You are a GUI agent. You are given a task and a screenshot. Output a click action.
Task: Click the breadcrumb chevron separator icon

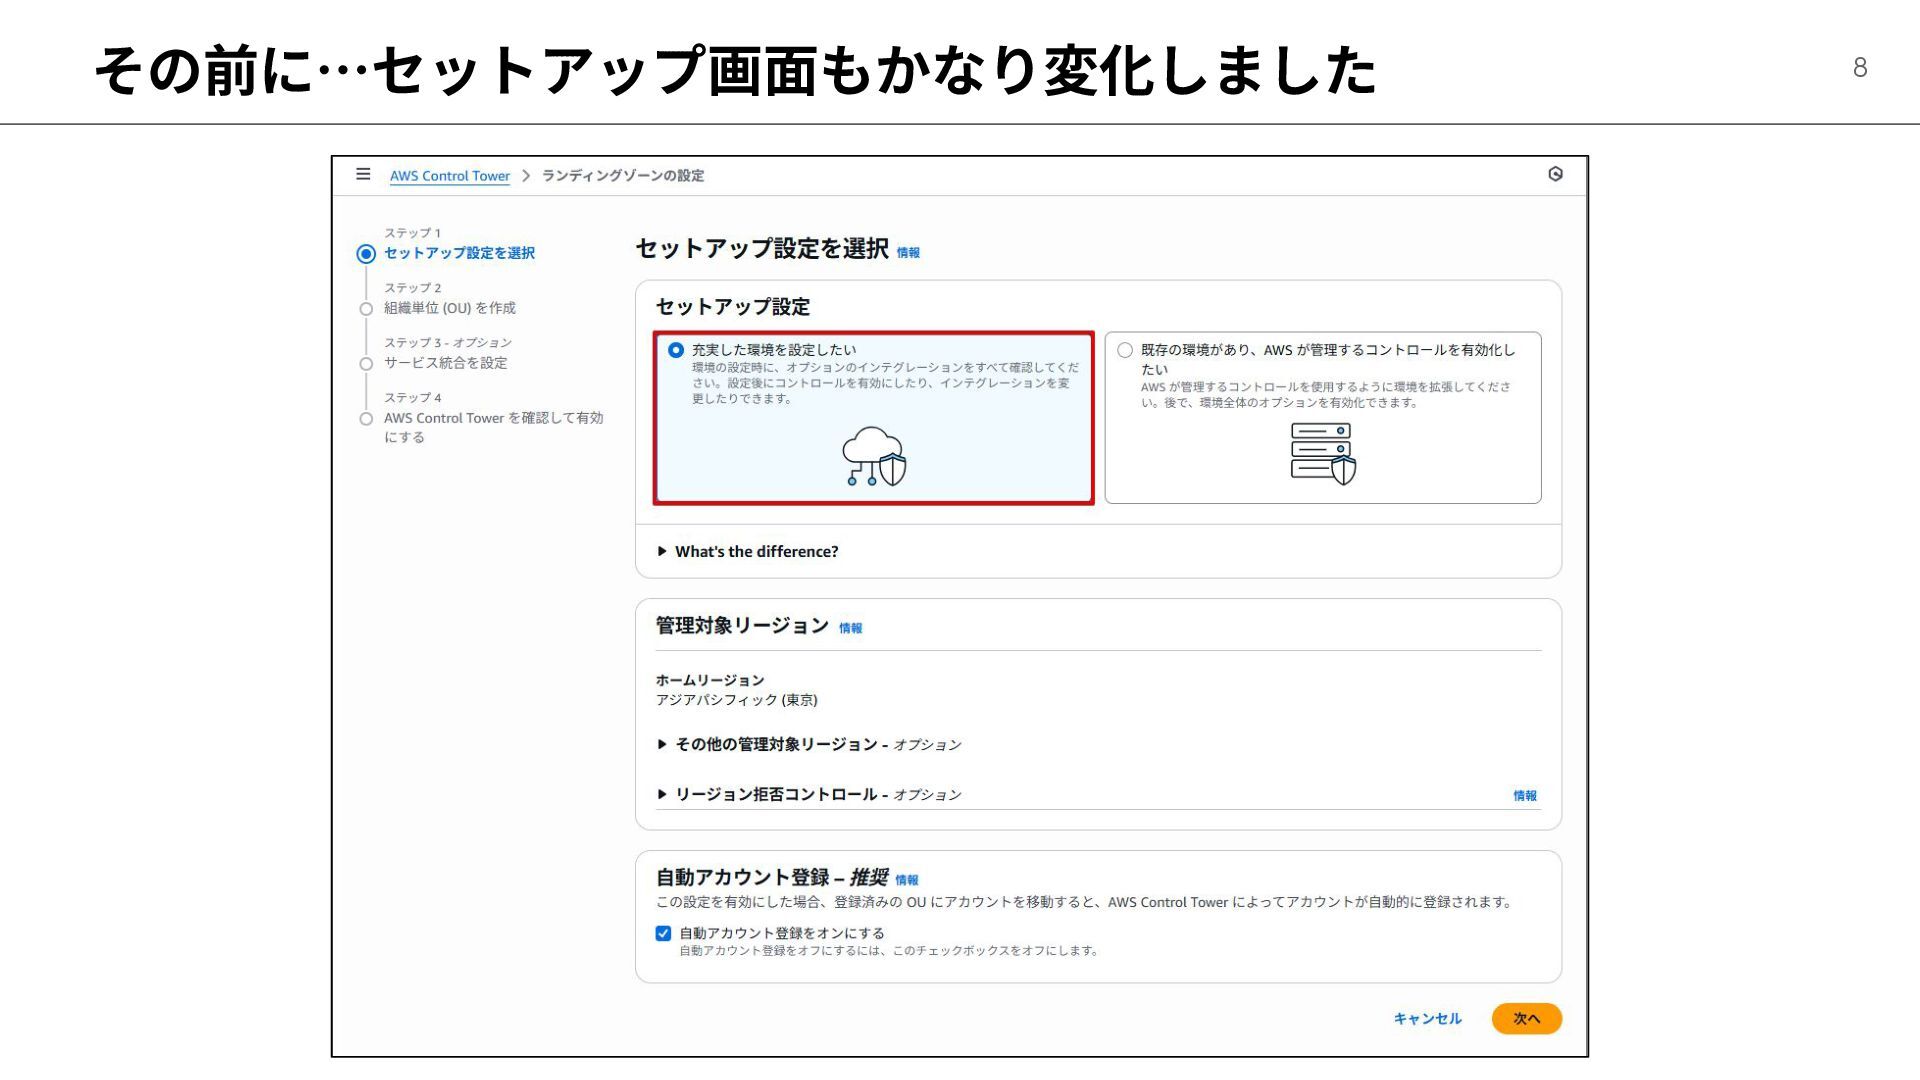pos(526,176)
